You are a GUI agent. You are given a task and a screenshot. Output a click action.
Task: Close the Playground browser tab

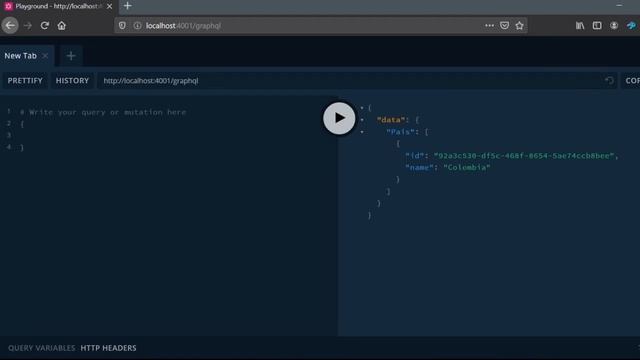[109, 6]
